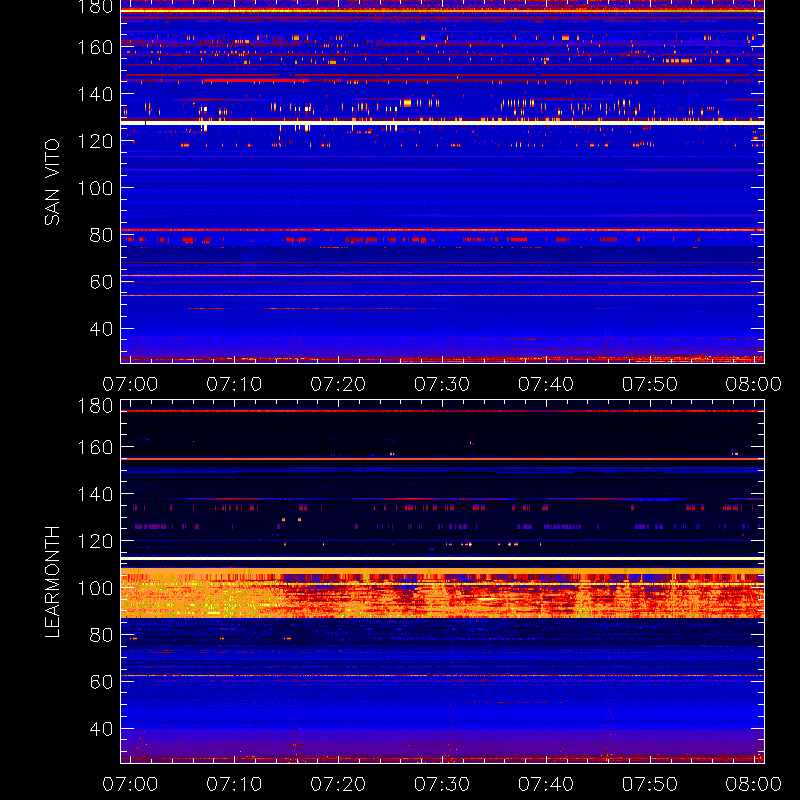800x800 pixels.
Task: Select the 160 tick label on San Vito axis
Action: (x=95, y=47)
